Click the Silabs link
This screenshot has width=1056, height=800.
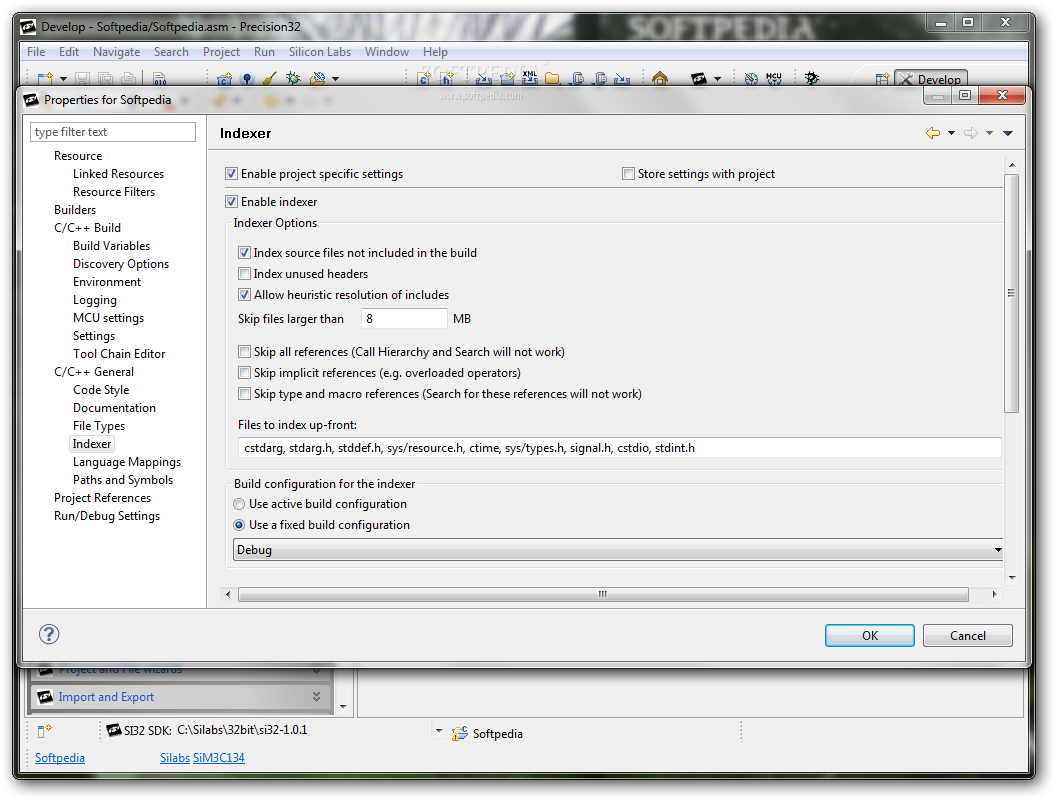coord(175,758)
